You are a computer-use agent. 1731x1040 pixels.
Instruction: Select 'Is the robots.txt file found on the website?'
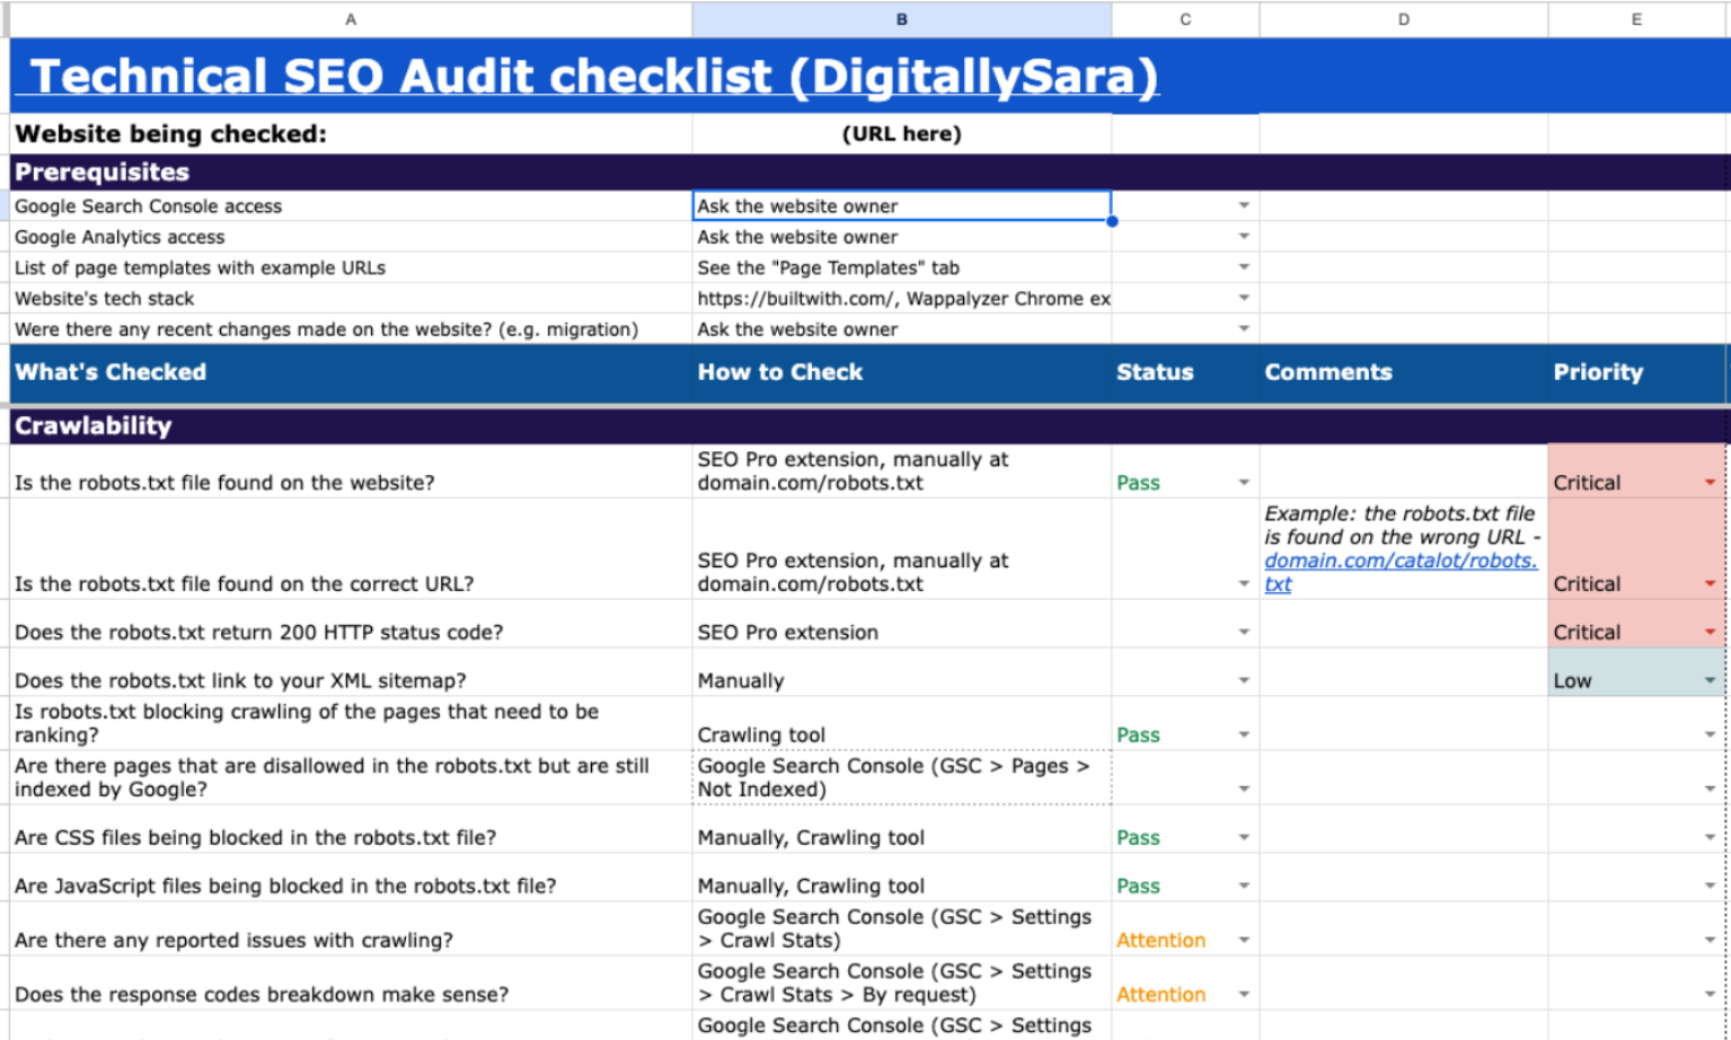pyautogui.click(x=351, y=471)
